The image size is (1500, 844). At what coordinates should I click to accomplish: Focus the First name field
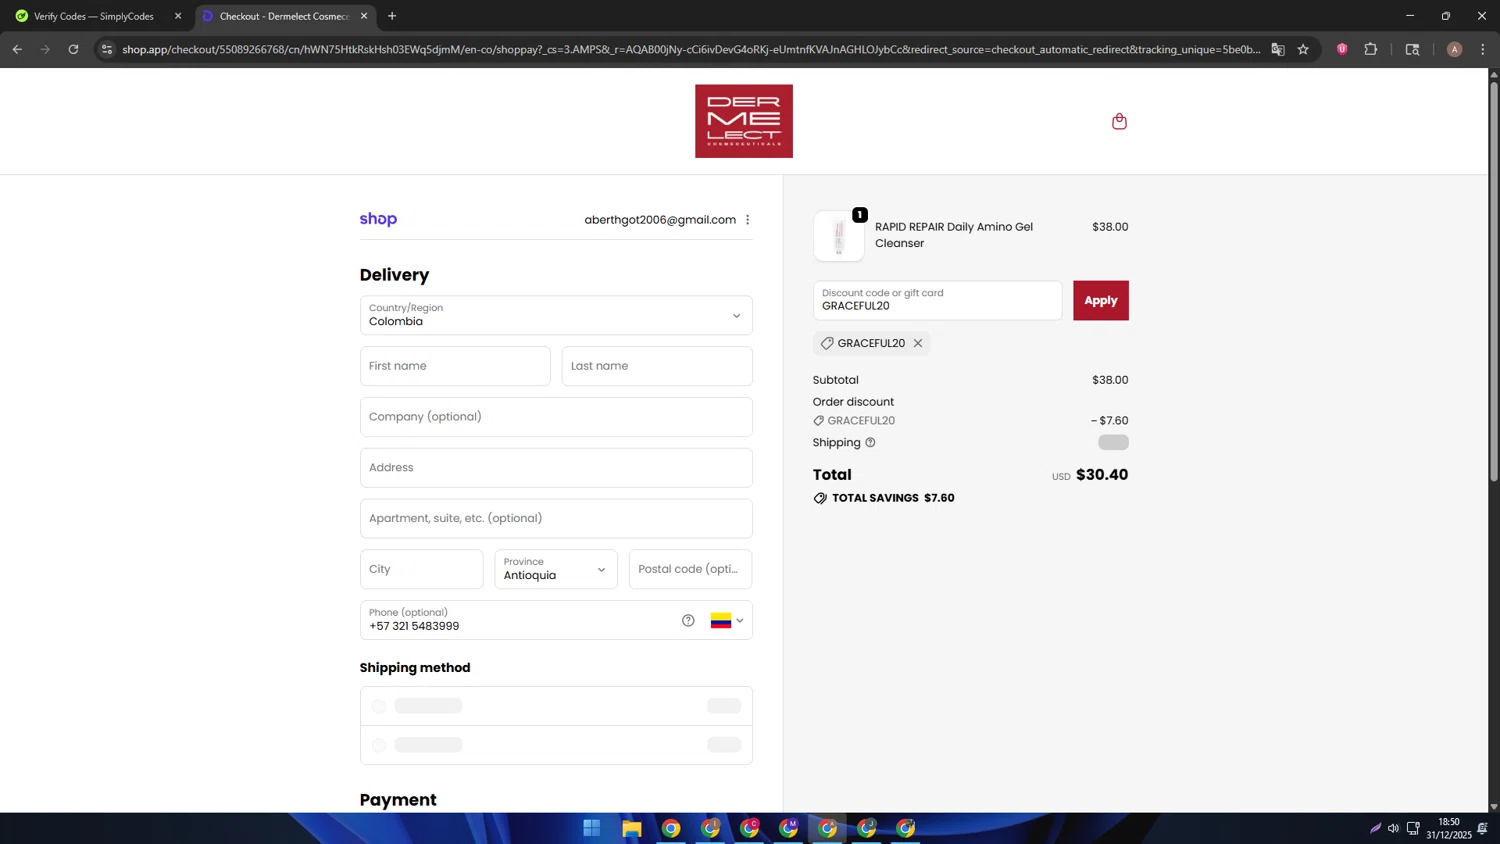(455, 366)
